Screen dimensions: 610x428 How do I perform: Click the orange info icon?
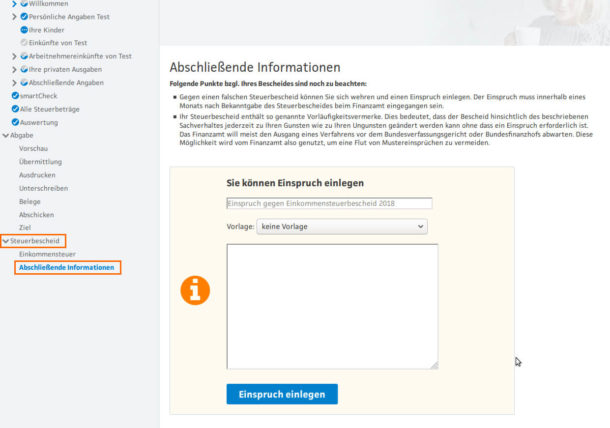[x=195, y=290]
